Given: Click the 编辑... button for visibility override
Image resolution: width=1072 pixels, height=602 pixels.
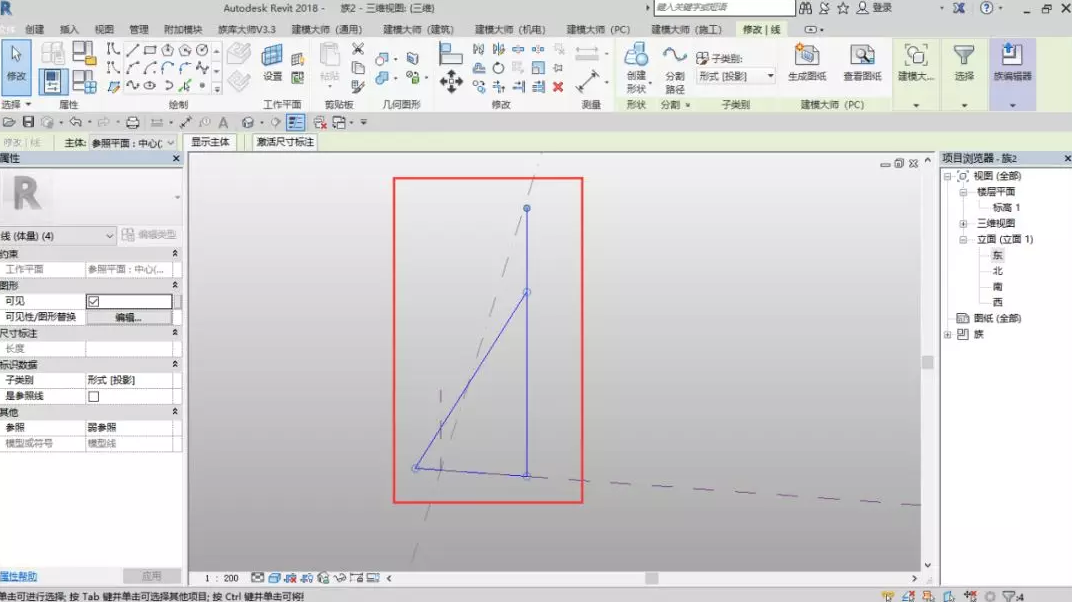Looking at the screenshot, I should click(128, 317).
